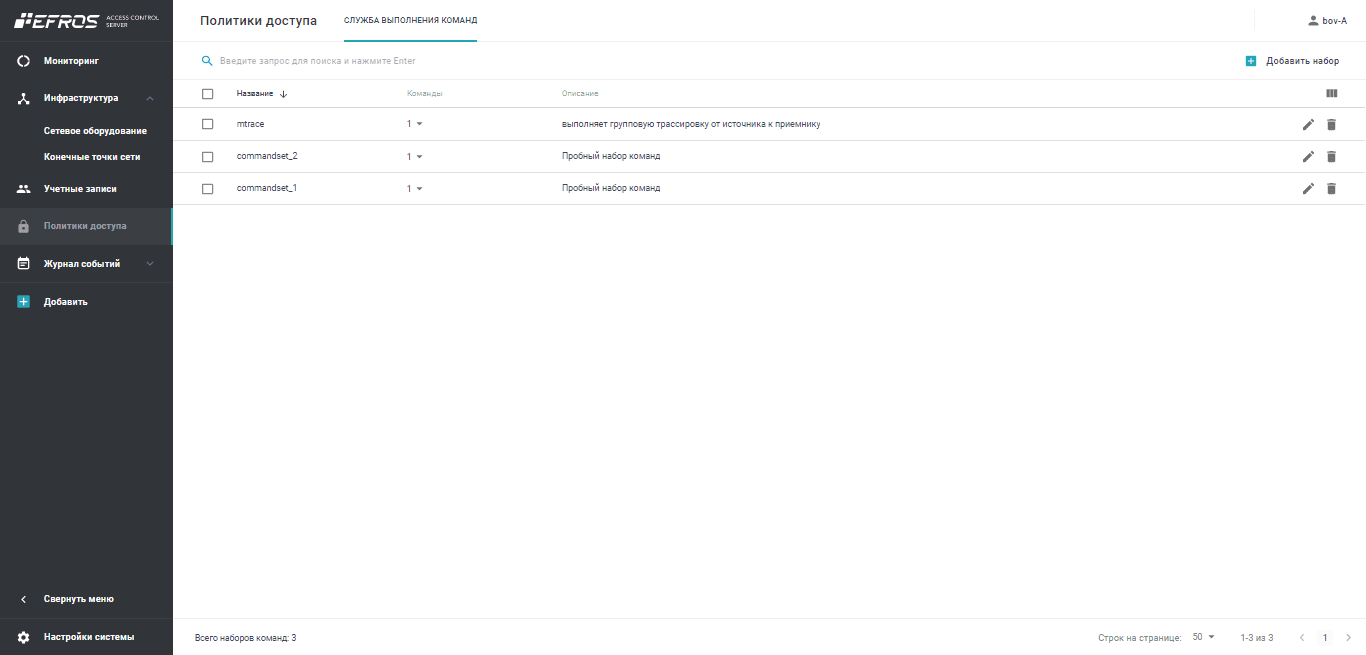
Task: Click bov-A user name
Action: pyautogui.click(x=1334, y=20)
